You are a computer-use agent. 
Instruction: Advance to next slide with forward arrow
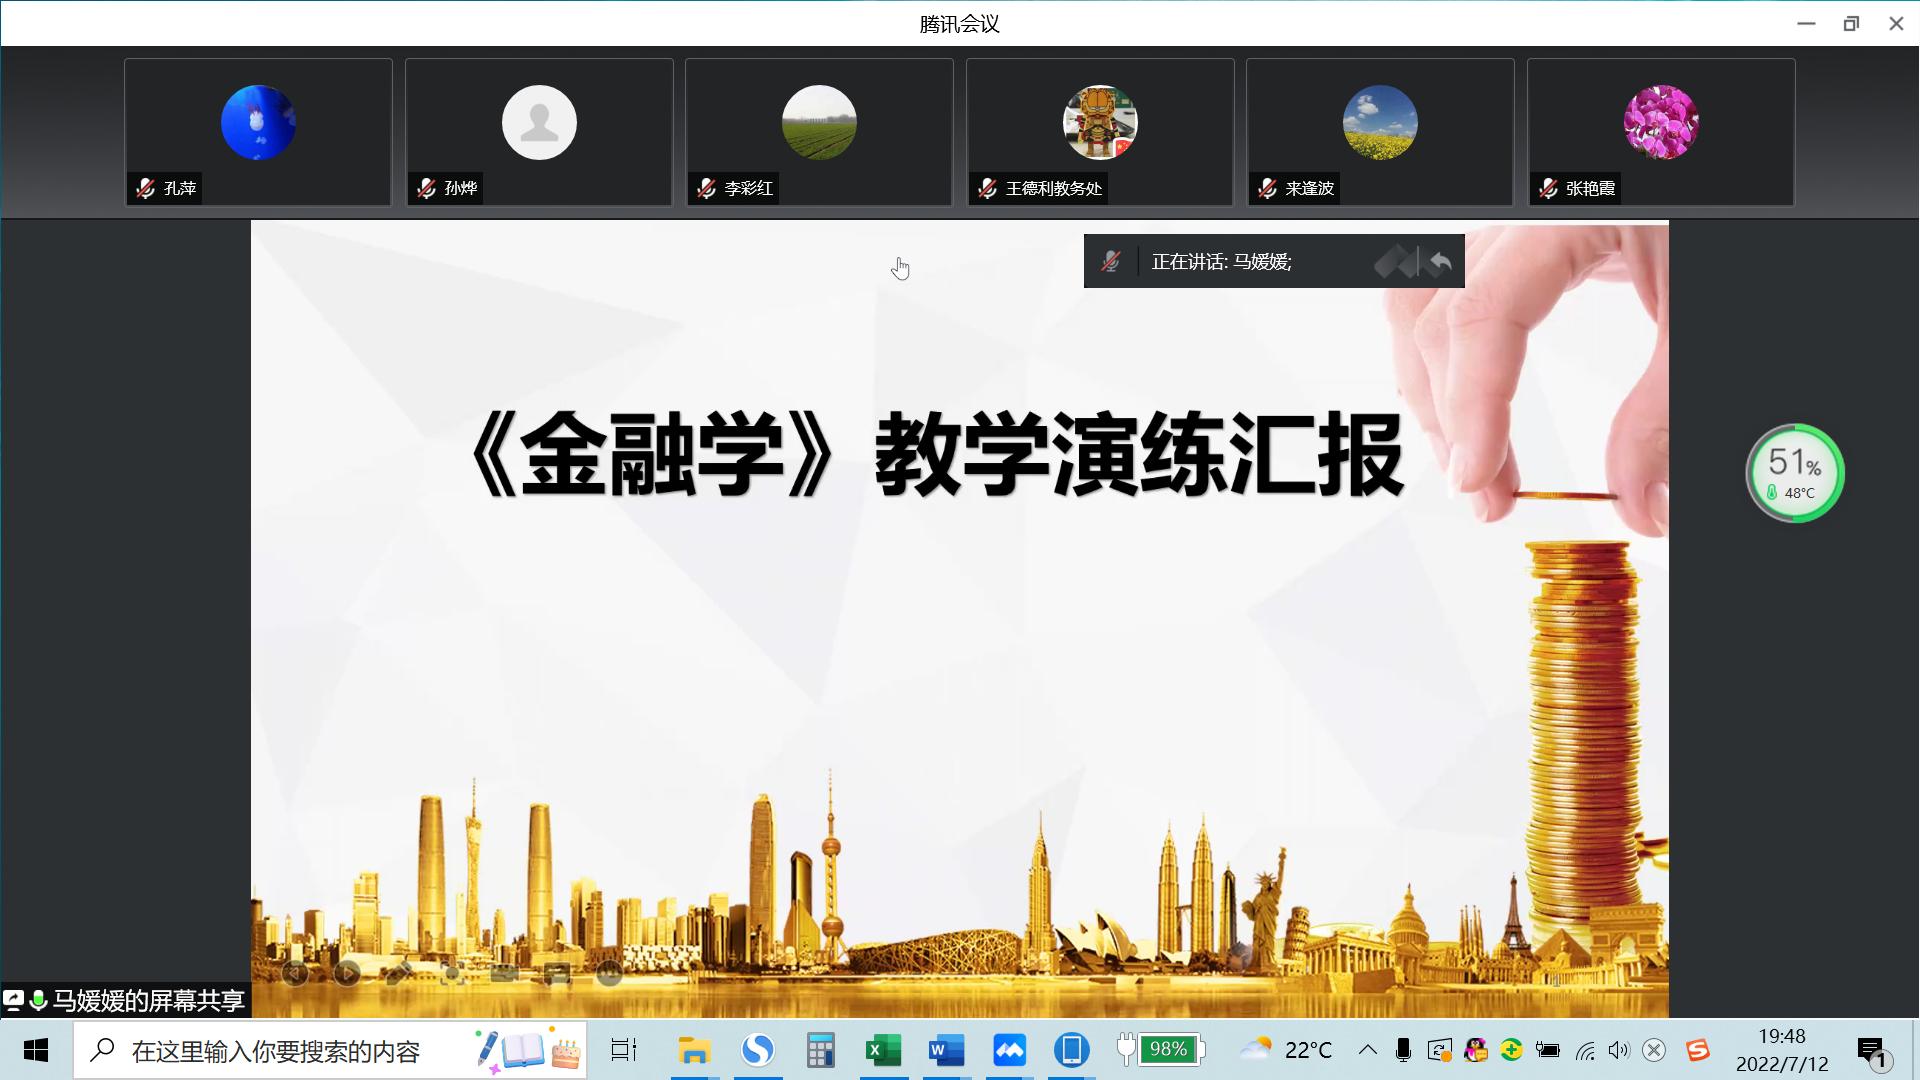(x=347, y=972)
